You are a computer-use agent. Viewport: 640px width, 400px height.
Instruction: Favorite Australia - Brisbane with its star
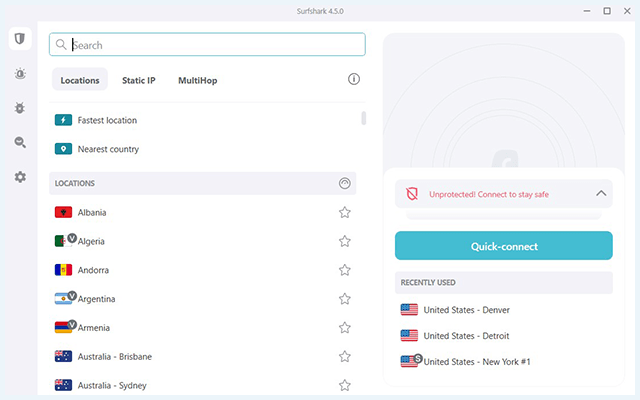pos(345,356)
